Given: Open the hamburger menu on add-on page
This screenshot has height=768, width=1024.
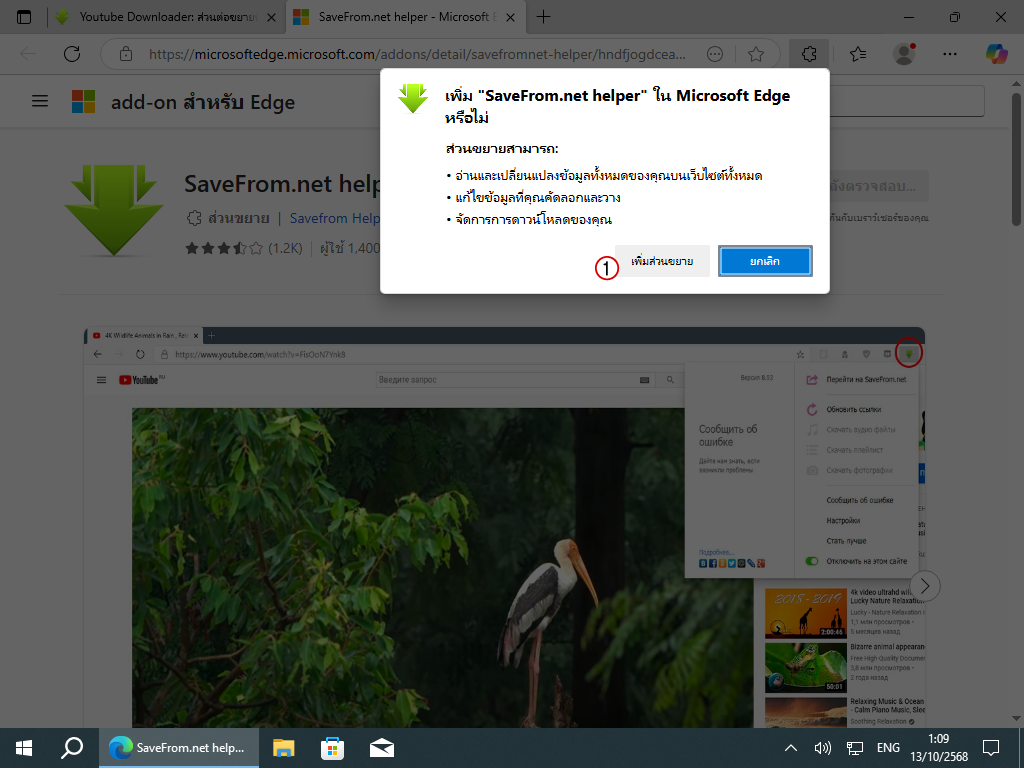Looking at the screenshot, I should (x=40, y=101).
